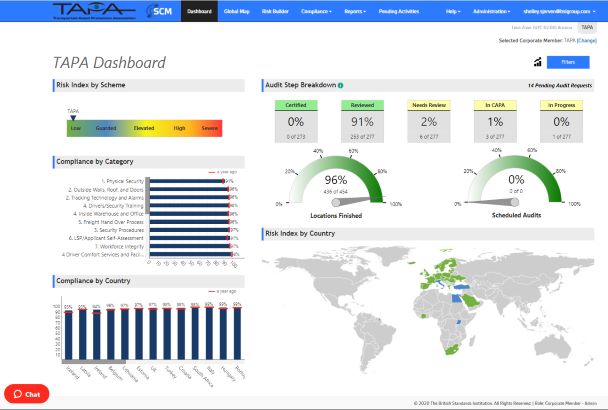Click the Change corporate member link
Viewport: 608px width, 410px height.
click(x=586, y=41)
